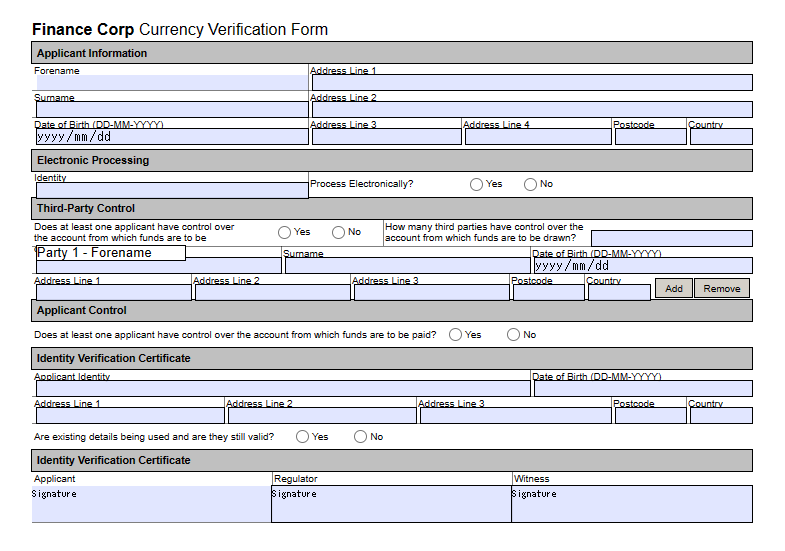The image size is (785, 551).
Task: Click certificate Address Line 2 field
Action: tap(322, 415)
